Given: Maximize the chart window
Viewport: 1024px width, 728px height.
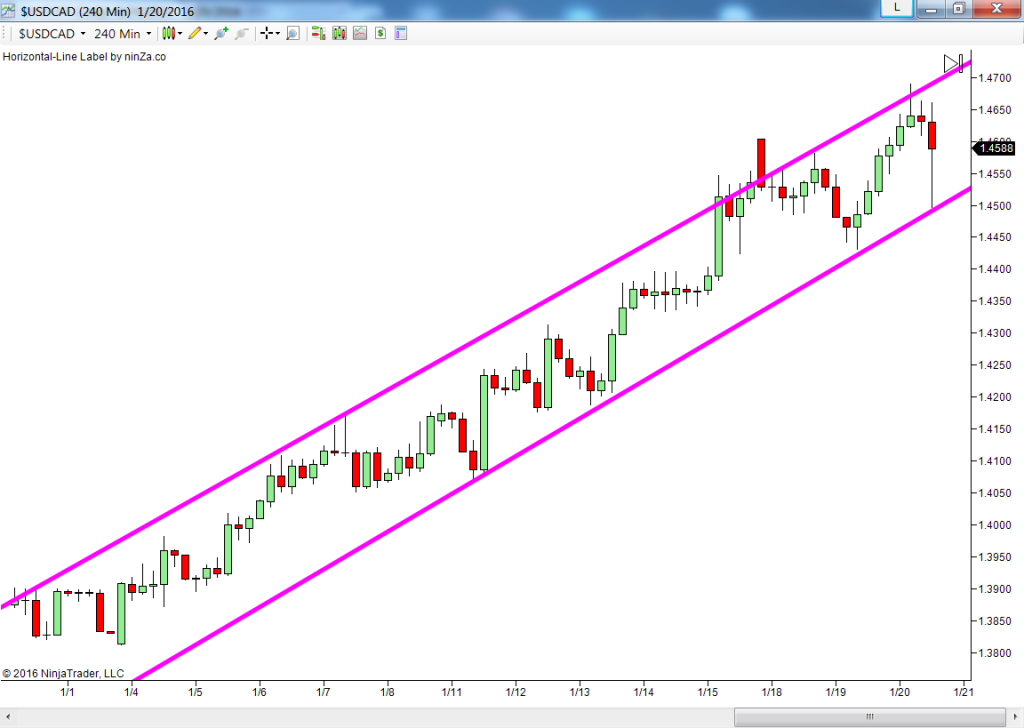Looking at the screenshot, I should [x=959, y=8].
